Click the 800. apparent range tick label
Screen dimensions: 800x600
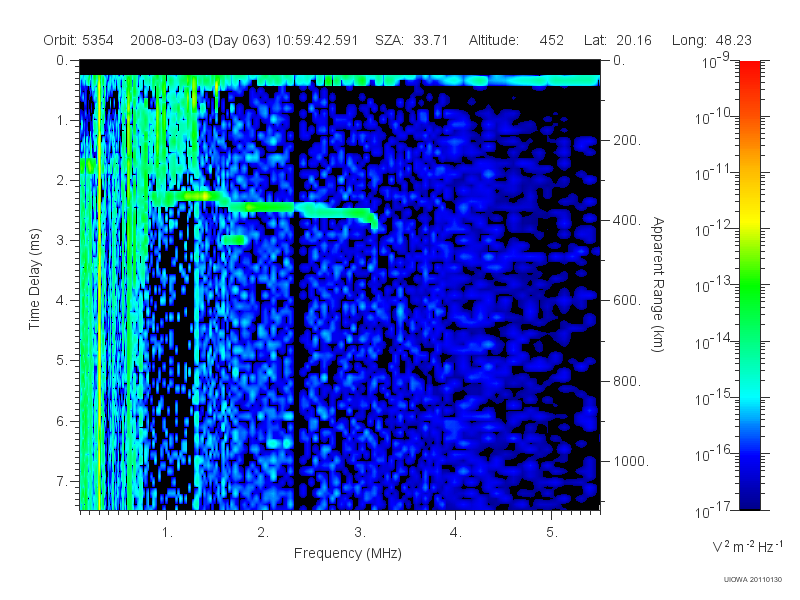click(x=627, y=381)
